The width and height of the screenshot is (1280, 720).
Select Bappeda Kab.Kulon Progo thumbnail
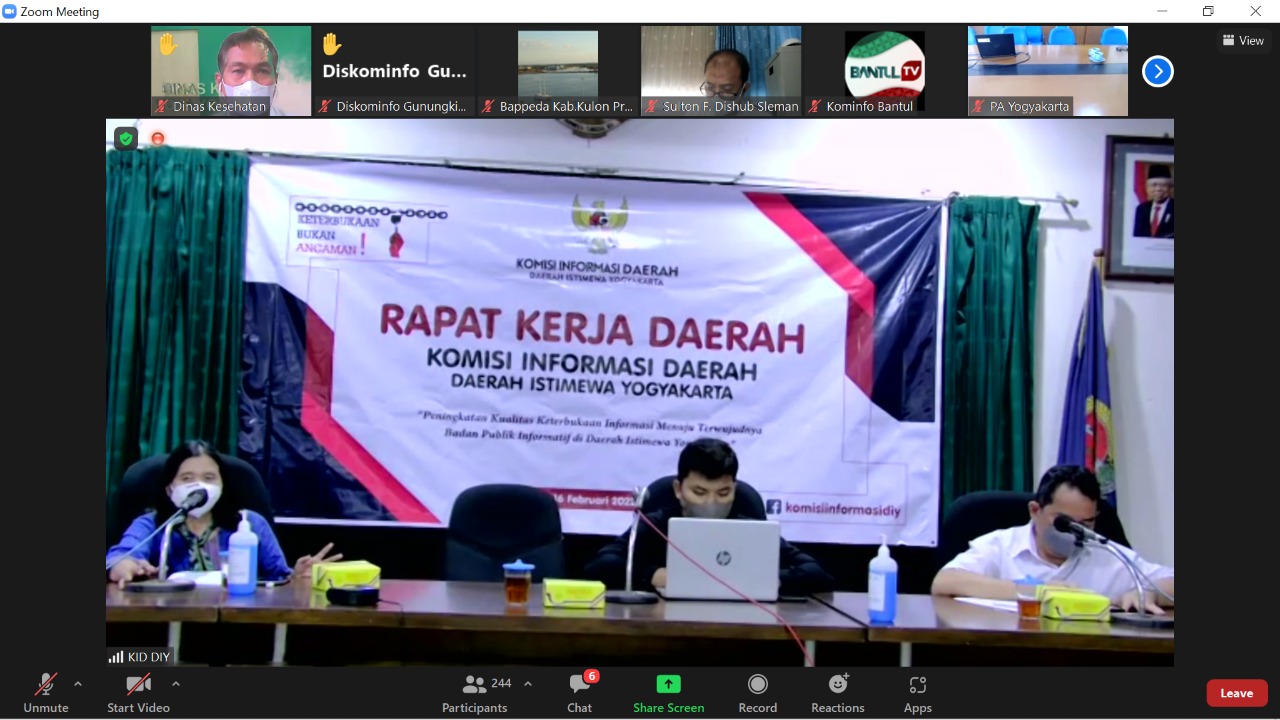pos(558,71)
